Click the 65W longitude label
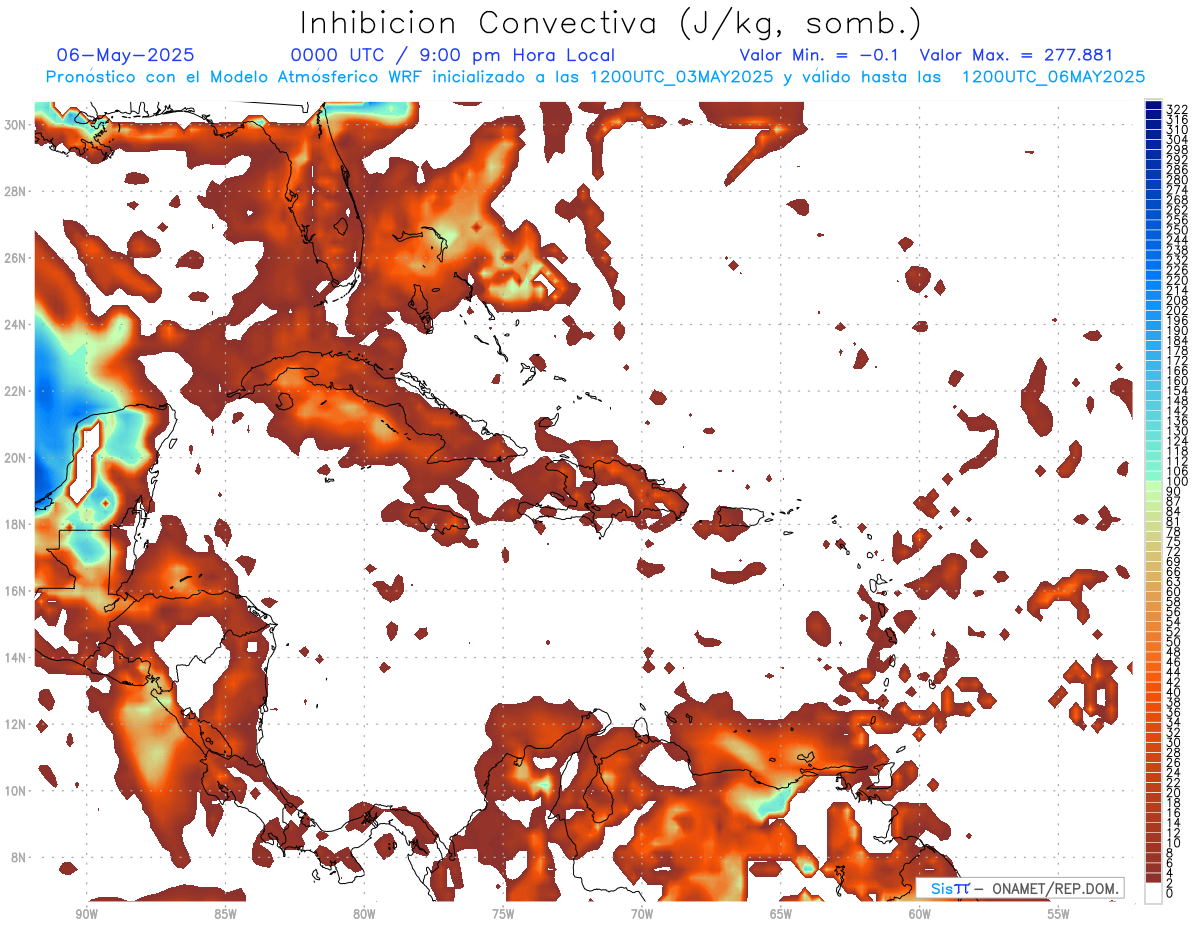 pyautogui.click(x=781, y=914)
